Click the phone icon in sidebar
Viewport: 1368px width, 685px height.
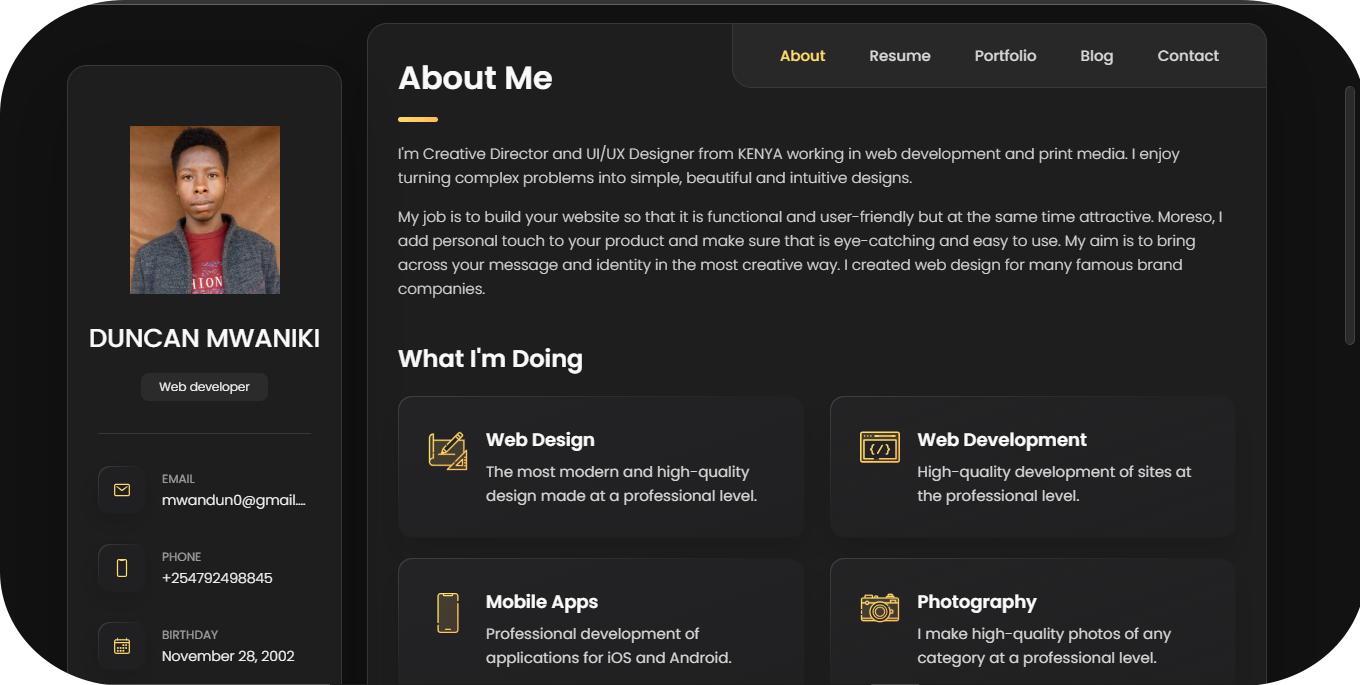tap(122, 568)
